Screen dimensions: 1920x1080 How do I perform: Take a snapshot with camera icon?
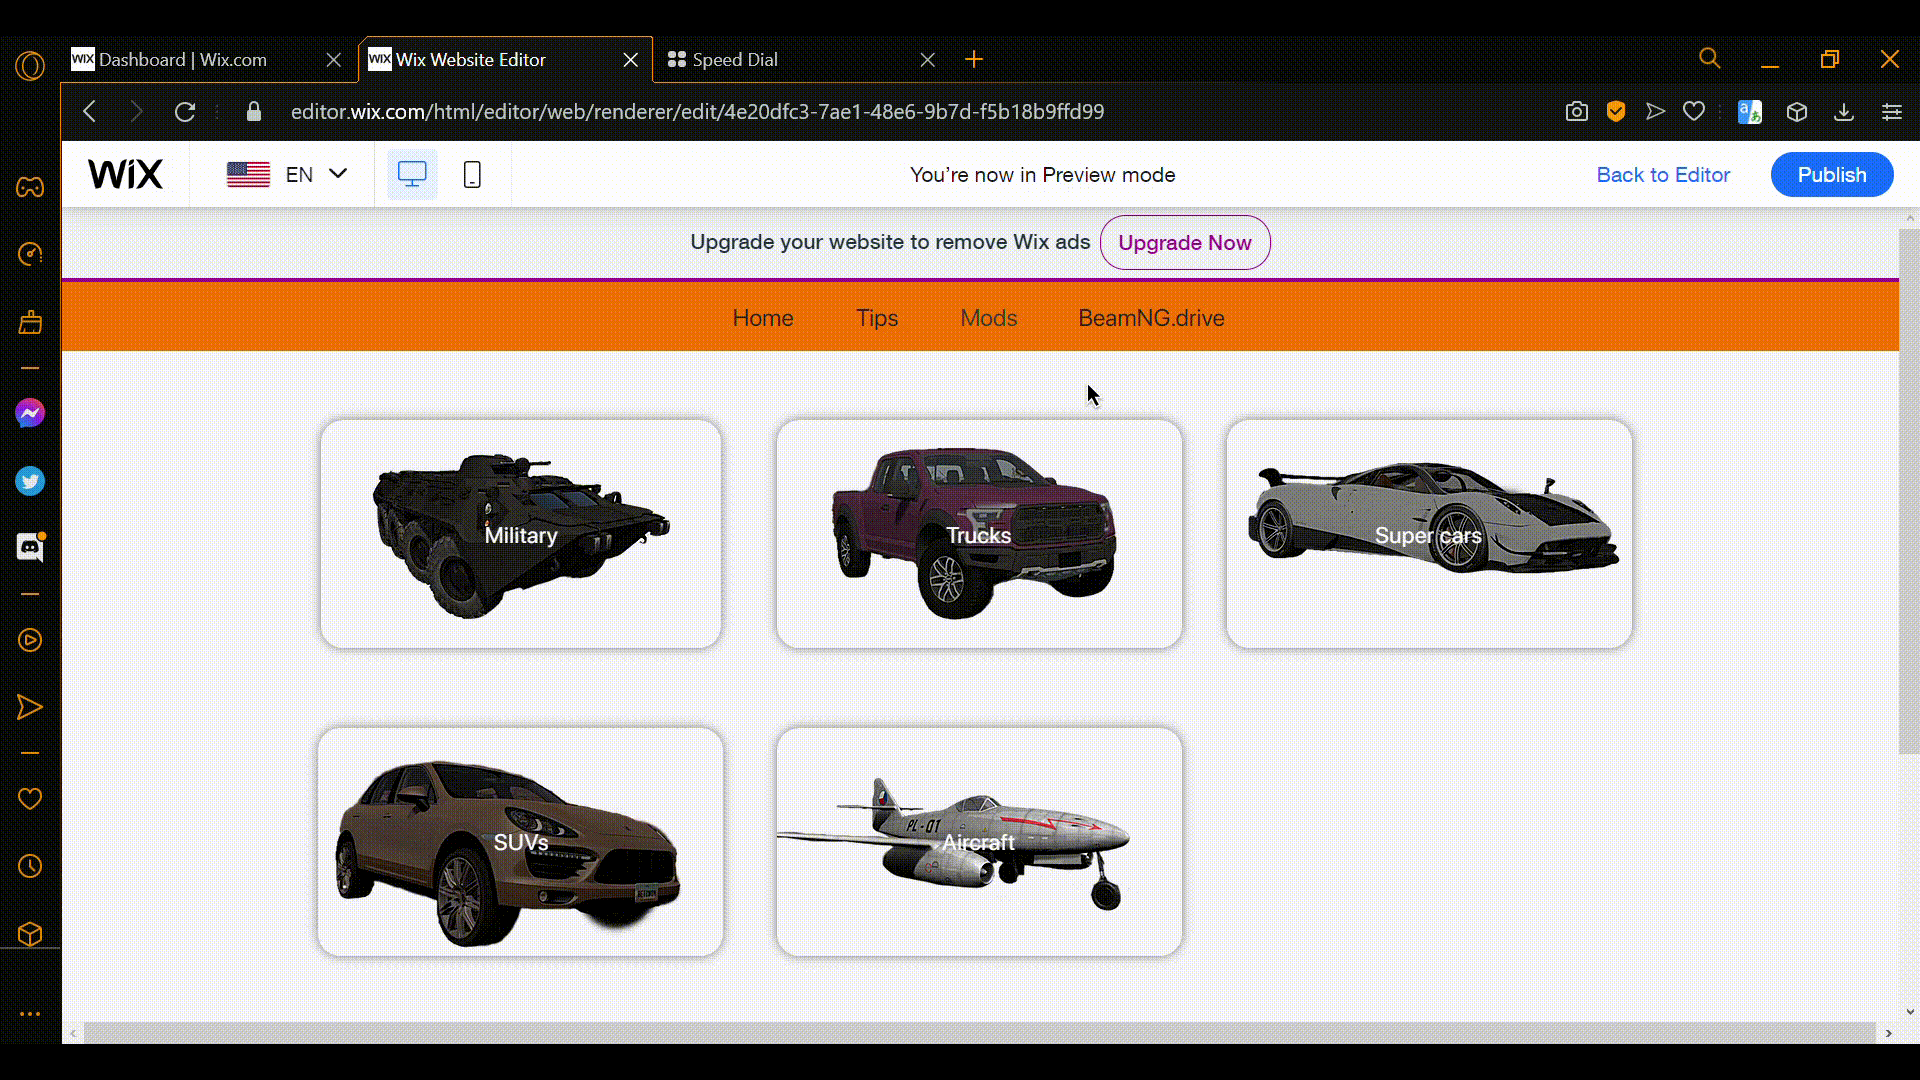(1577, 112)
